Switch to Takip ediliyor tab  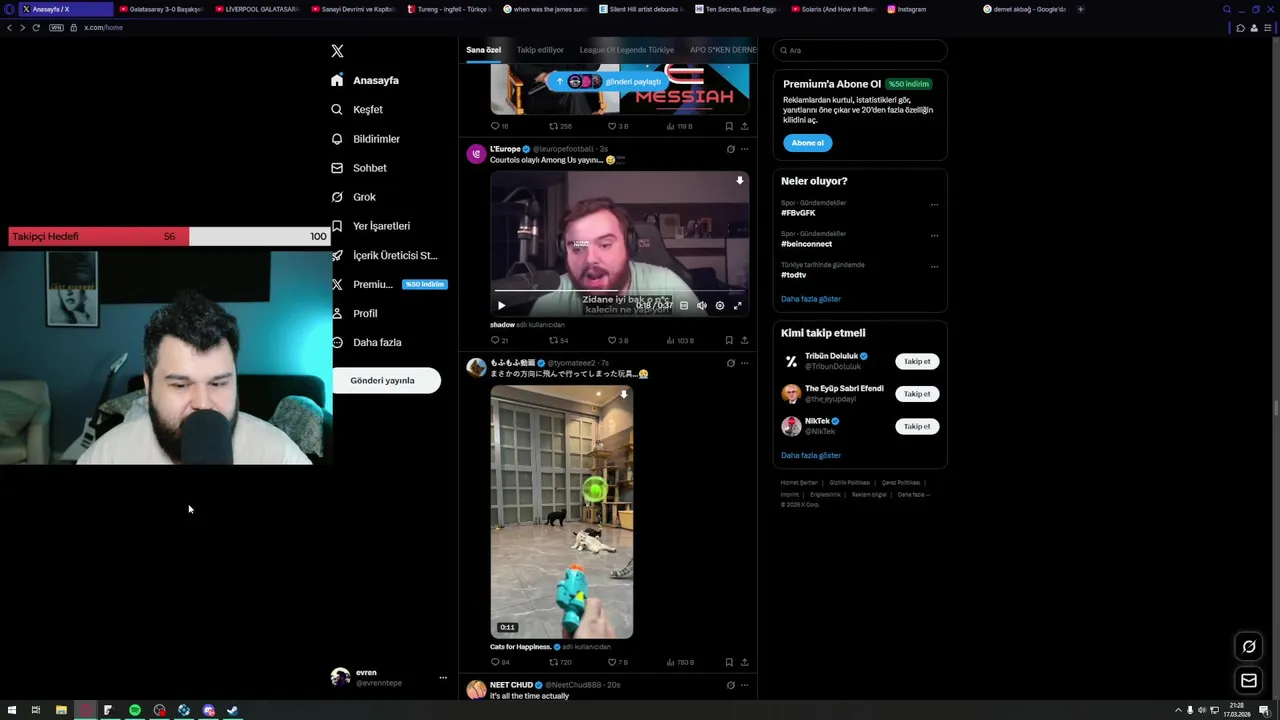pos(540,50)
